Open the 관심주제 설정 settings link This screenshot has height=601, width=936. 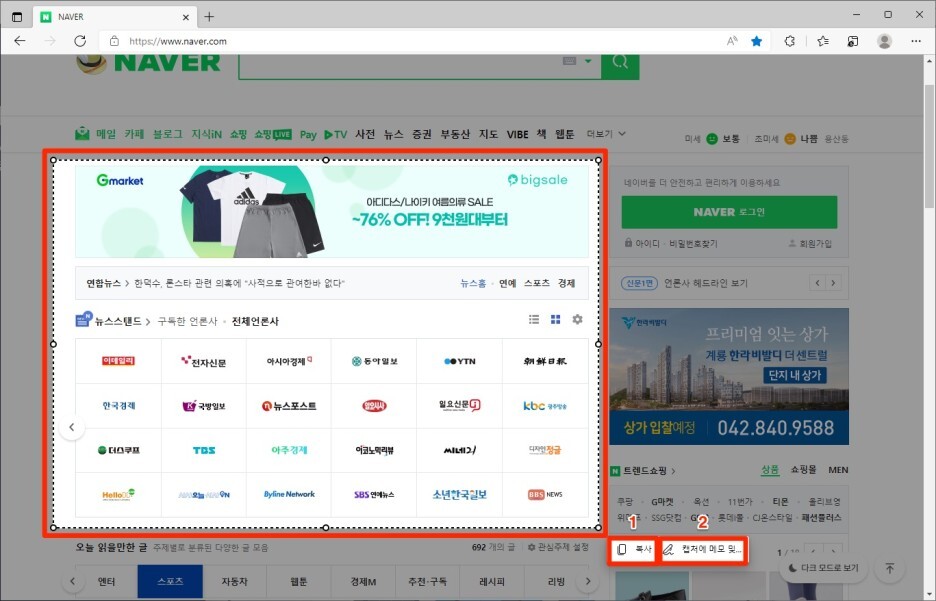[558, 547]
